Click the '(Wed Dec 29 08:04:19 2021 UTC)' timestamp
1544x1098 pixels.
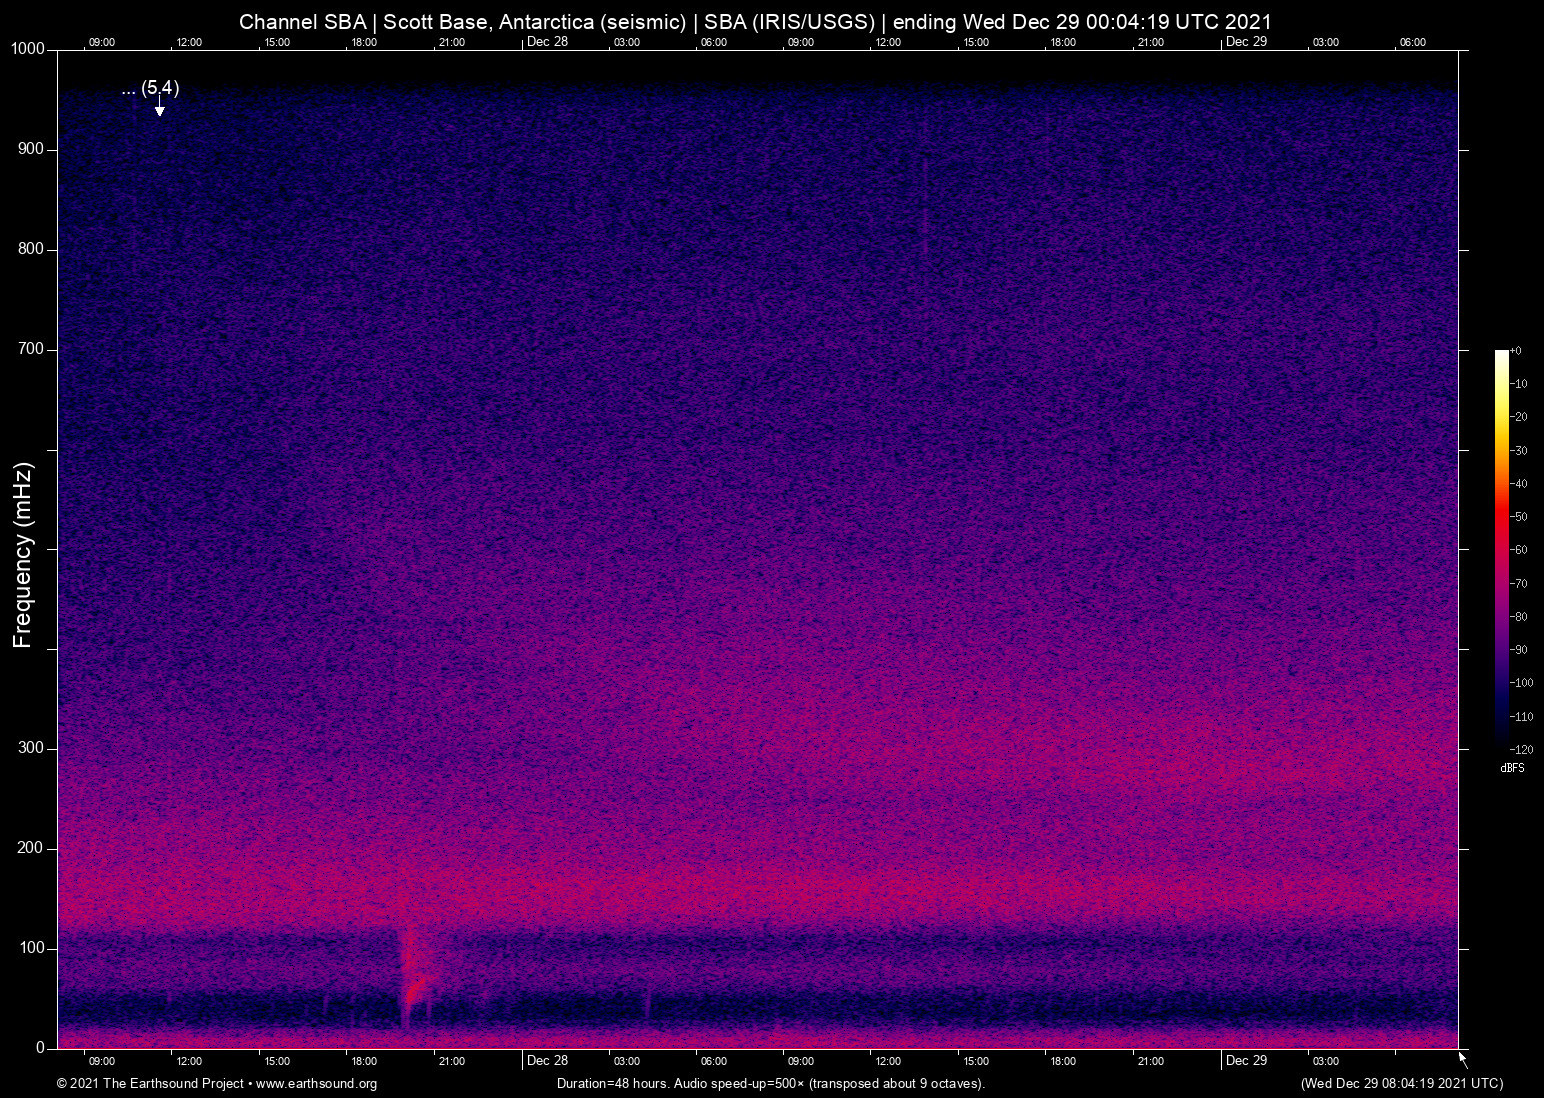pyautogui.click(x=1401, y=1084)
